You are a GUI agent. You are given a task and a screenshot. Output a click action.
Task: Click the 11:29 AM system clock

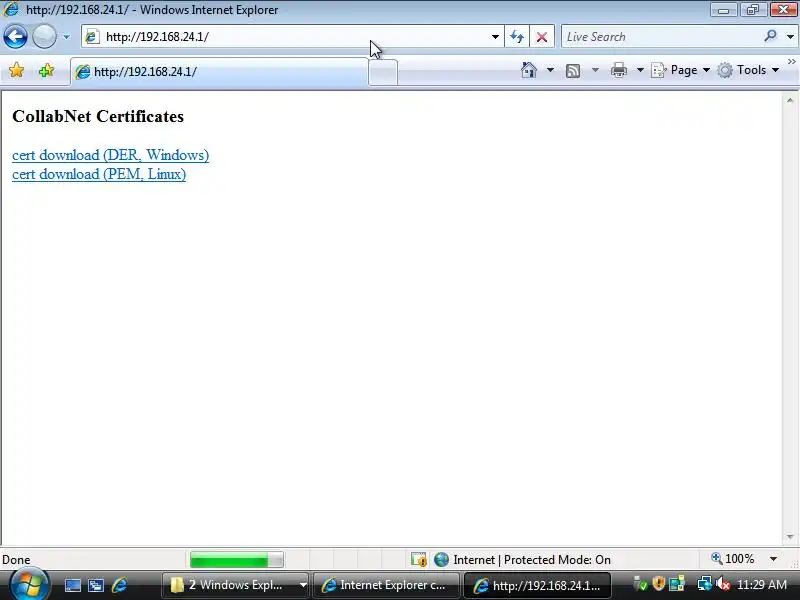tap(762, 584)
